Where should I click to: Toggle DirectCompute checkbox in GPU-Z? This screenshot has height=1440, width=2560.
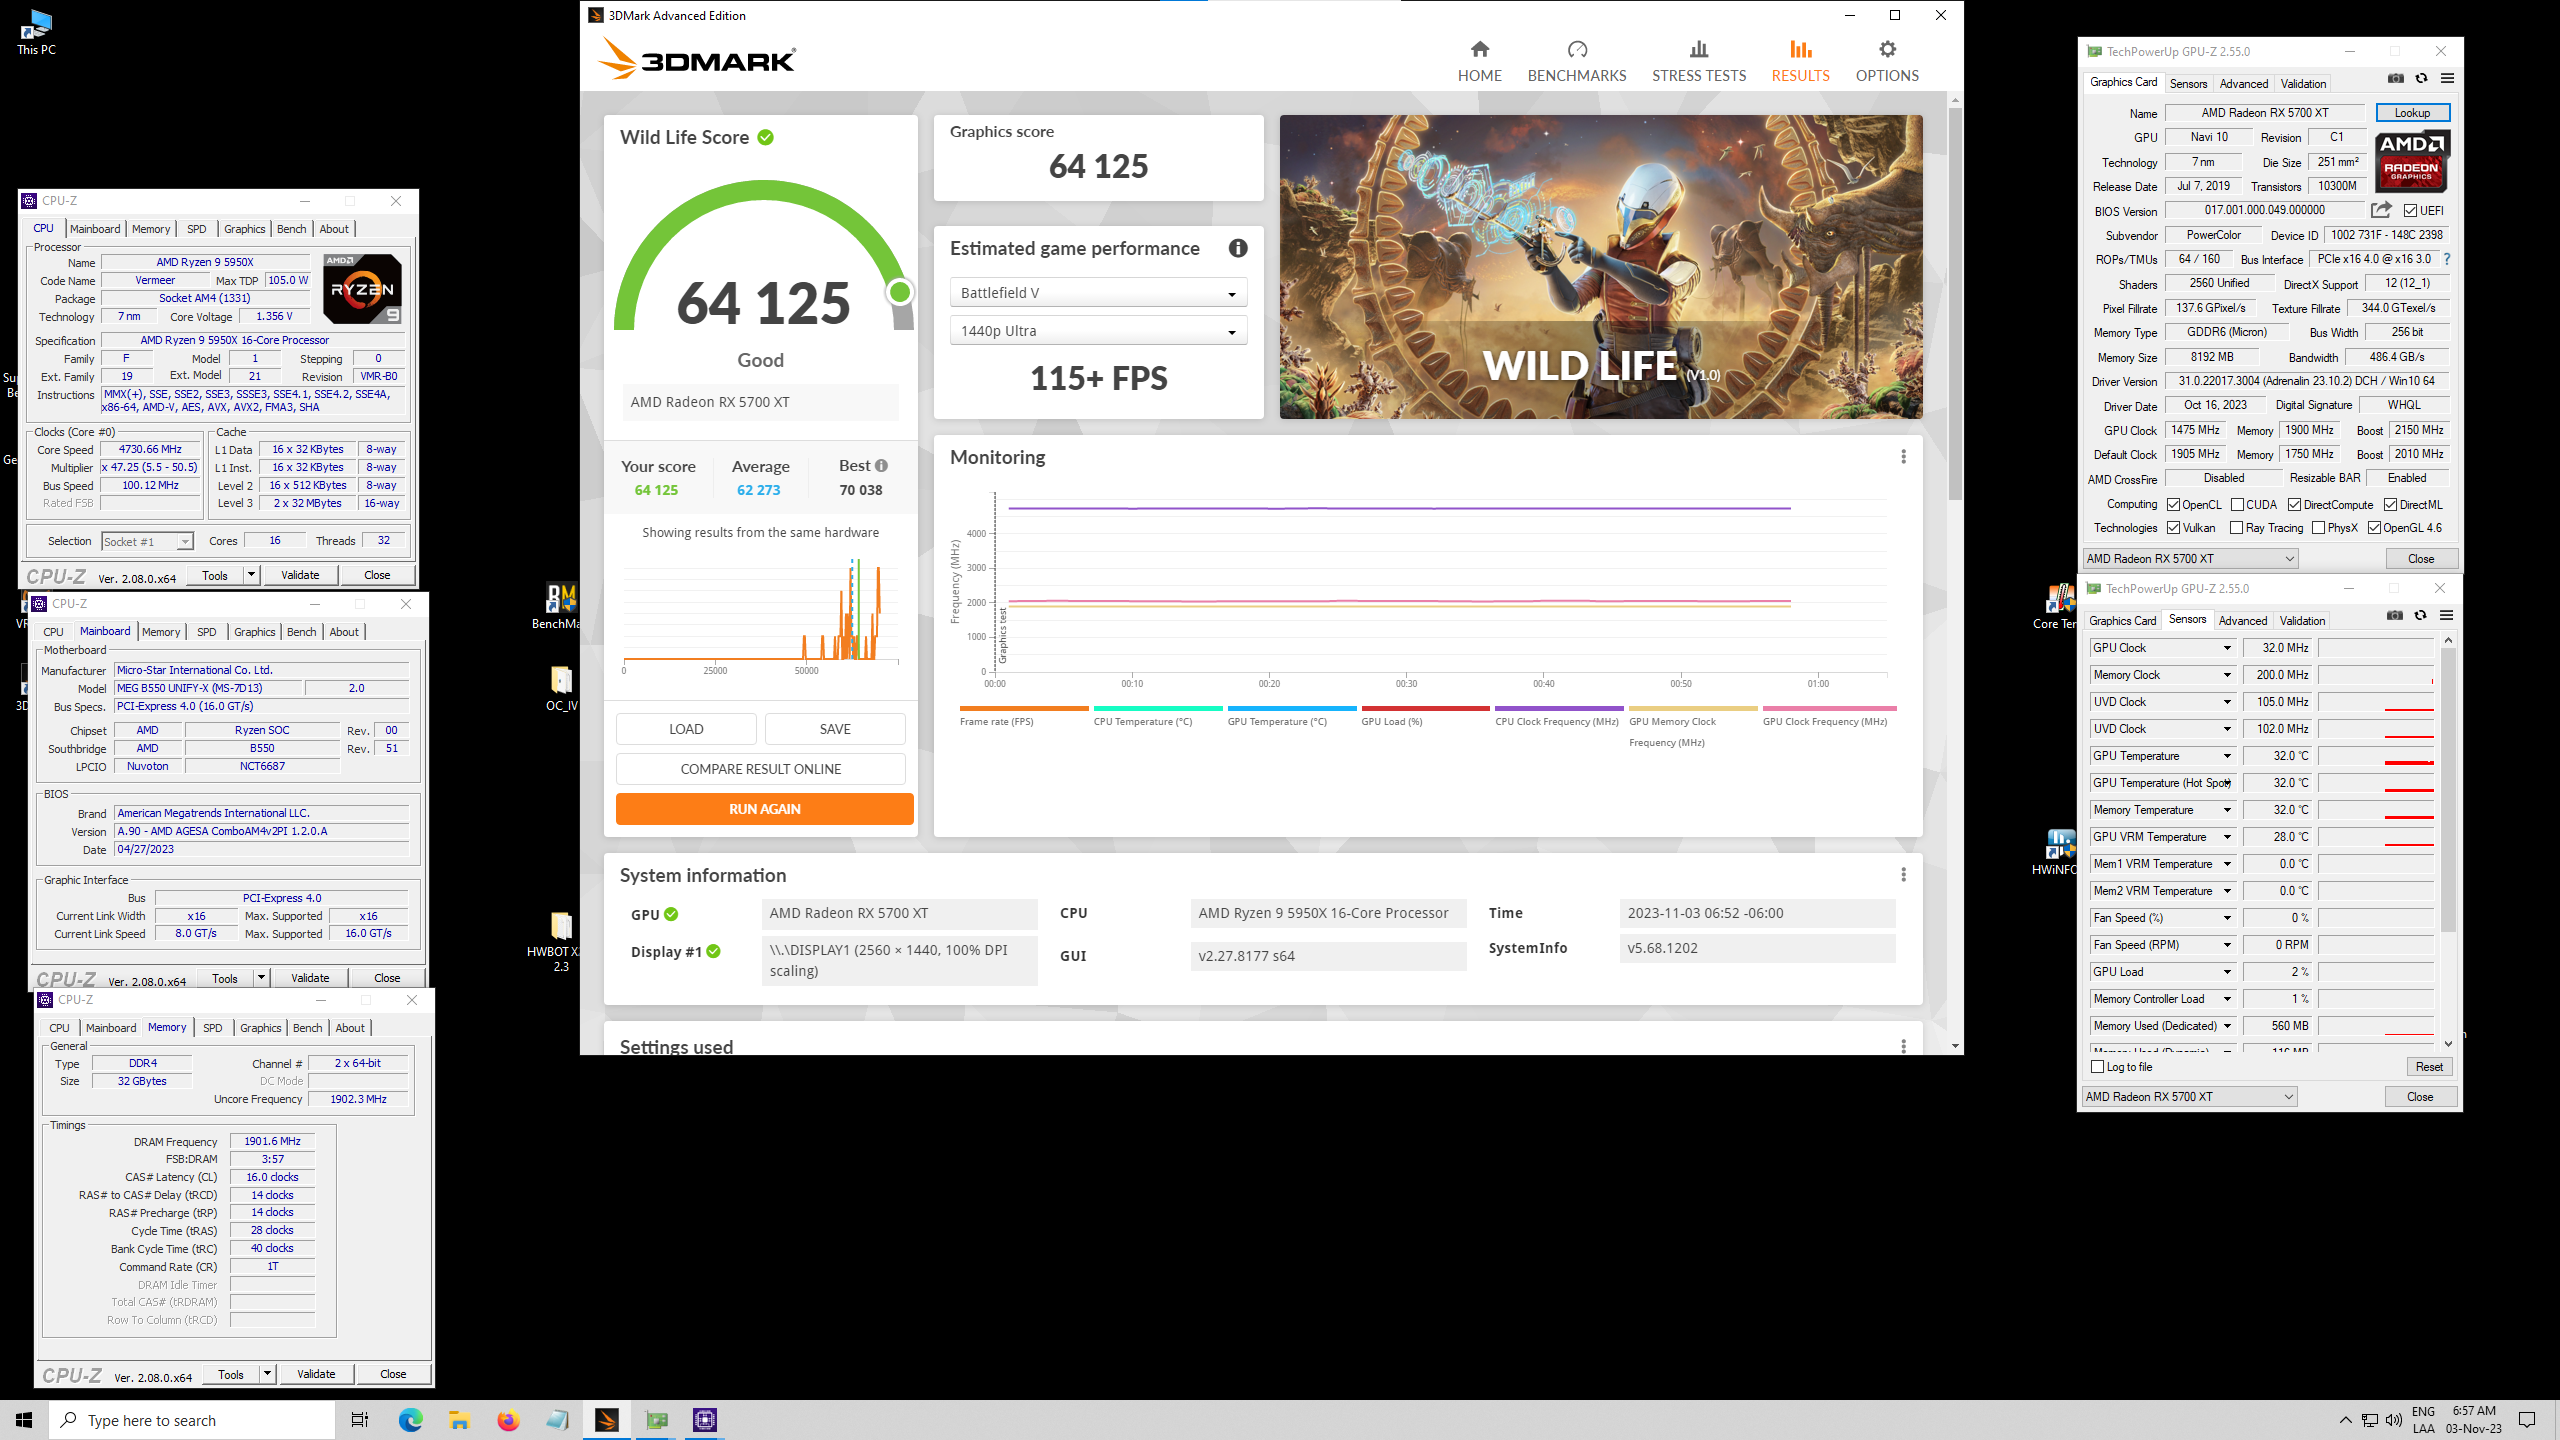(x=2294, y=505)
